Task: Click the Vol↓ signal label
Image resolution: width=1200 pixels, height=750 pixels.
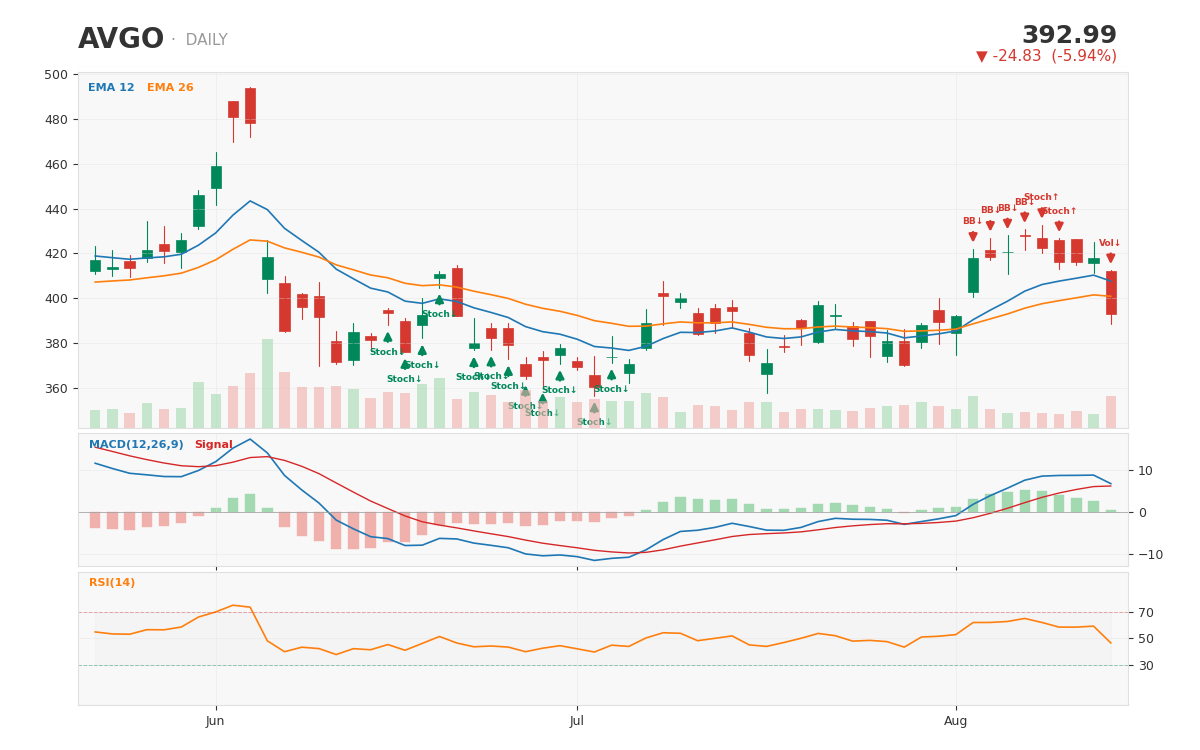Action: pyautogui.click(x=1110, y=243)
